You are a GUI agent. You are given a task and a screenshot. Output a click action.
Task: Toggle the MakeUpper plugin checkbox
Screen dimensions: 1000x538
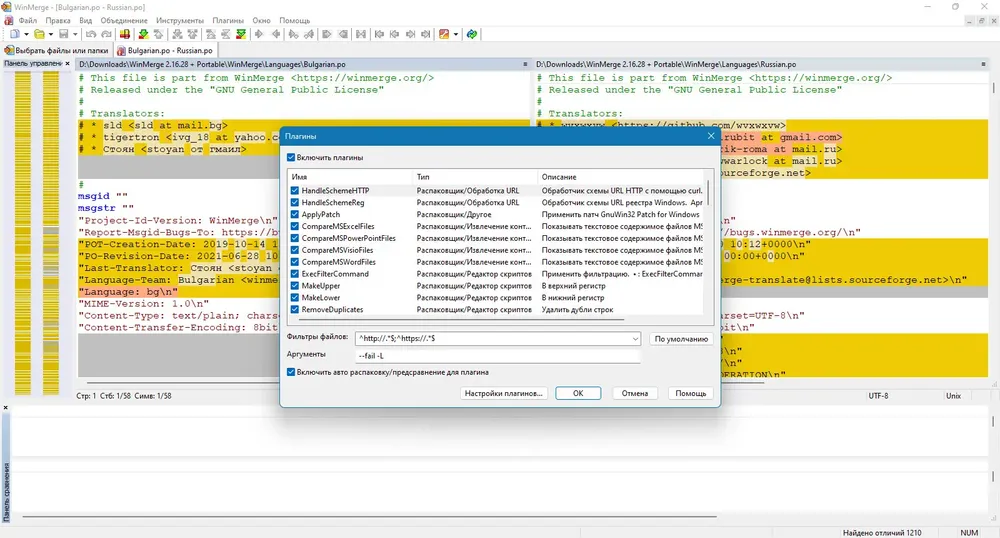pos(295,286)
